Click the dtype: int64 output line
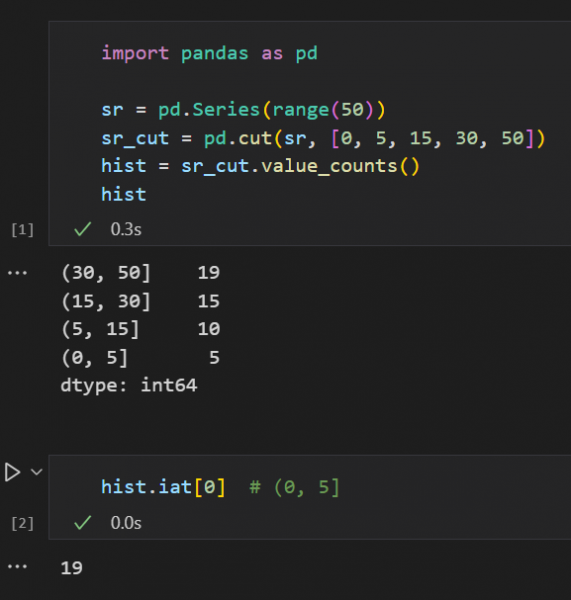The height and width of the screenshot is (600, 571). 129,385
